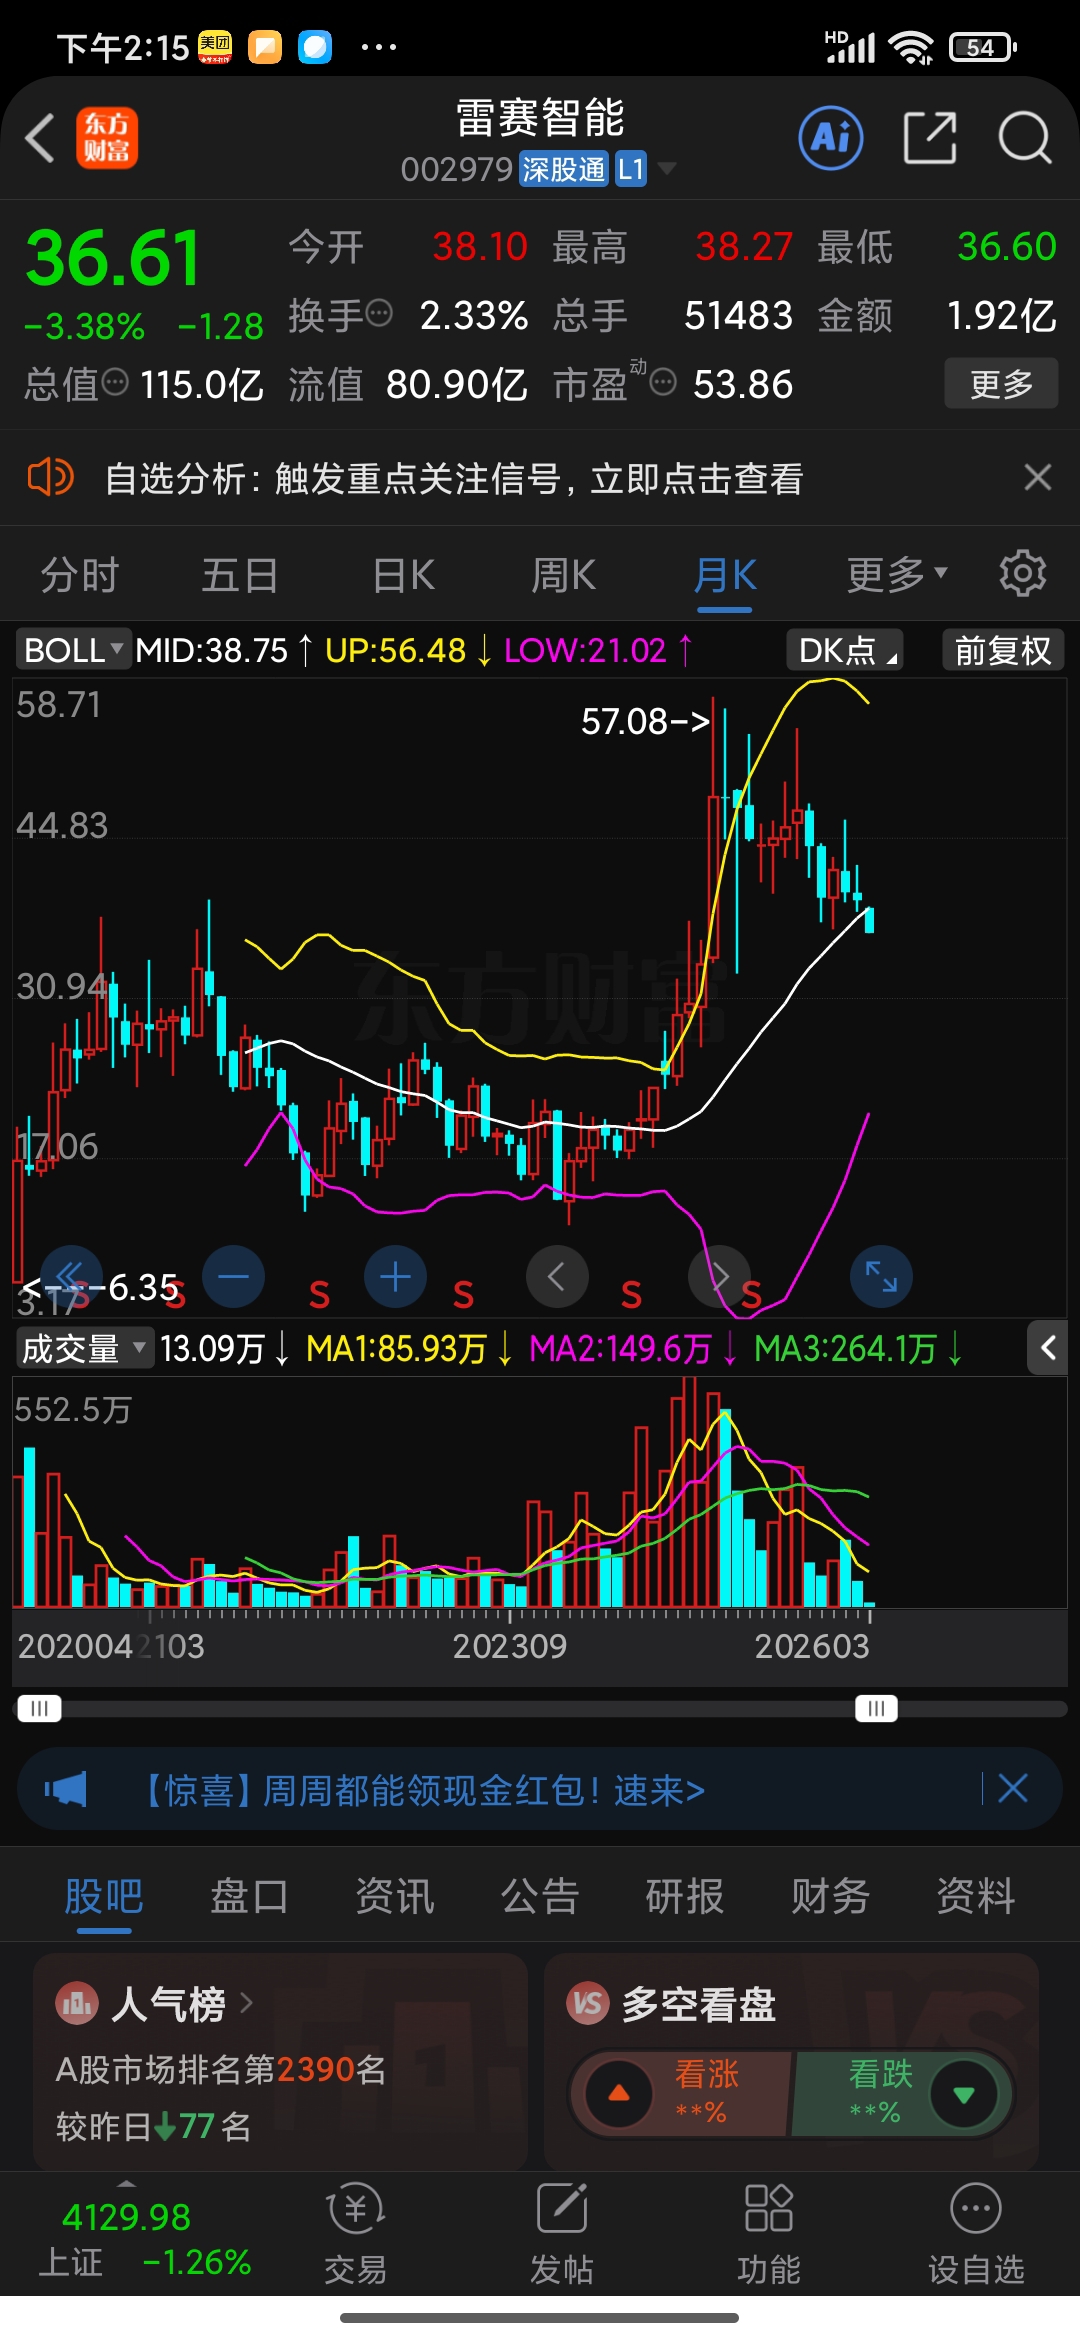Switch to the 周K chart tab
The width and height of the screenshot is (1080, 2340).
click(563, 575)
